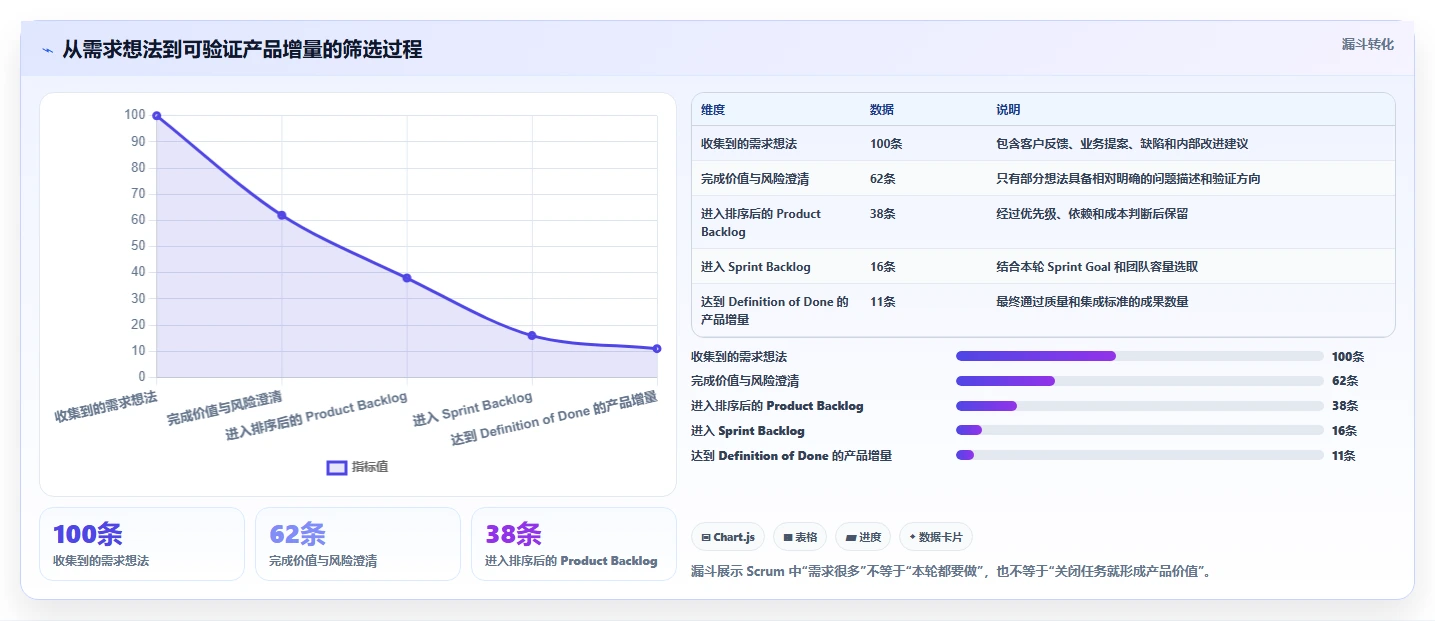
Task: Select the Chart.js tag chip
Action: pos(728,537)
